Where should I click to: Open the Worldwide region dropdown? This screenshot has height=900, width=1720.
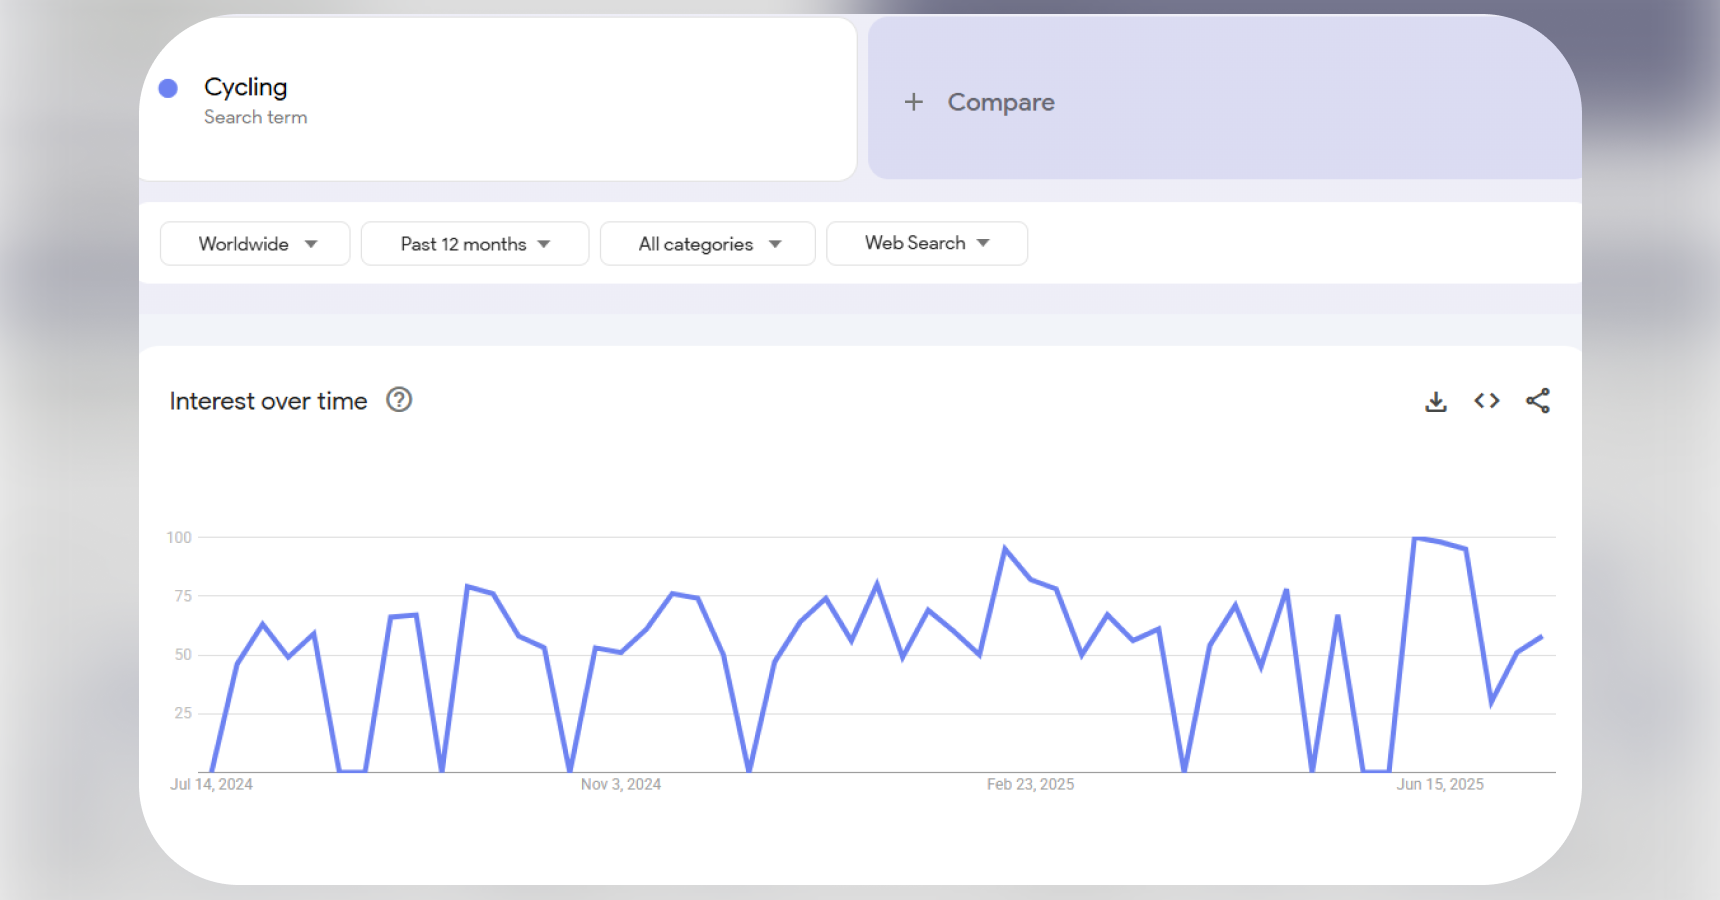[x=254, y=243]
